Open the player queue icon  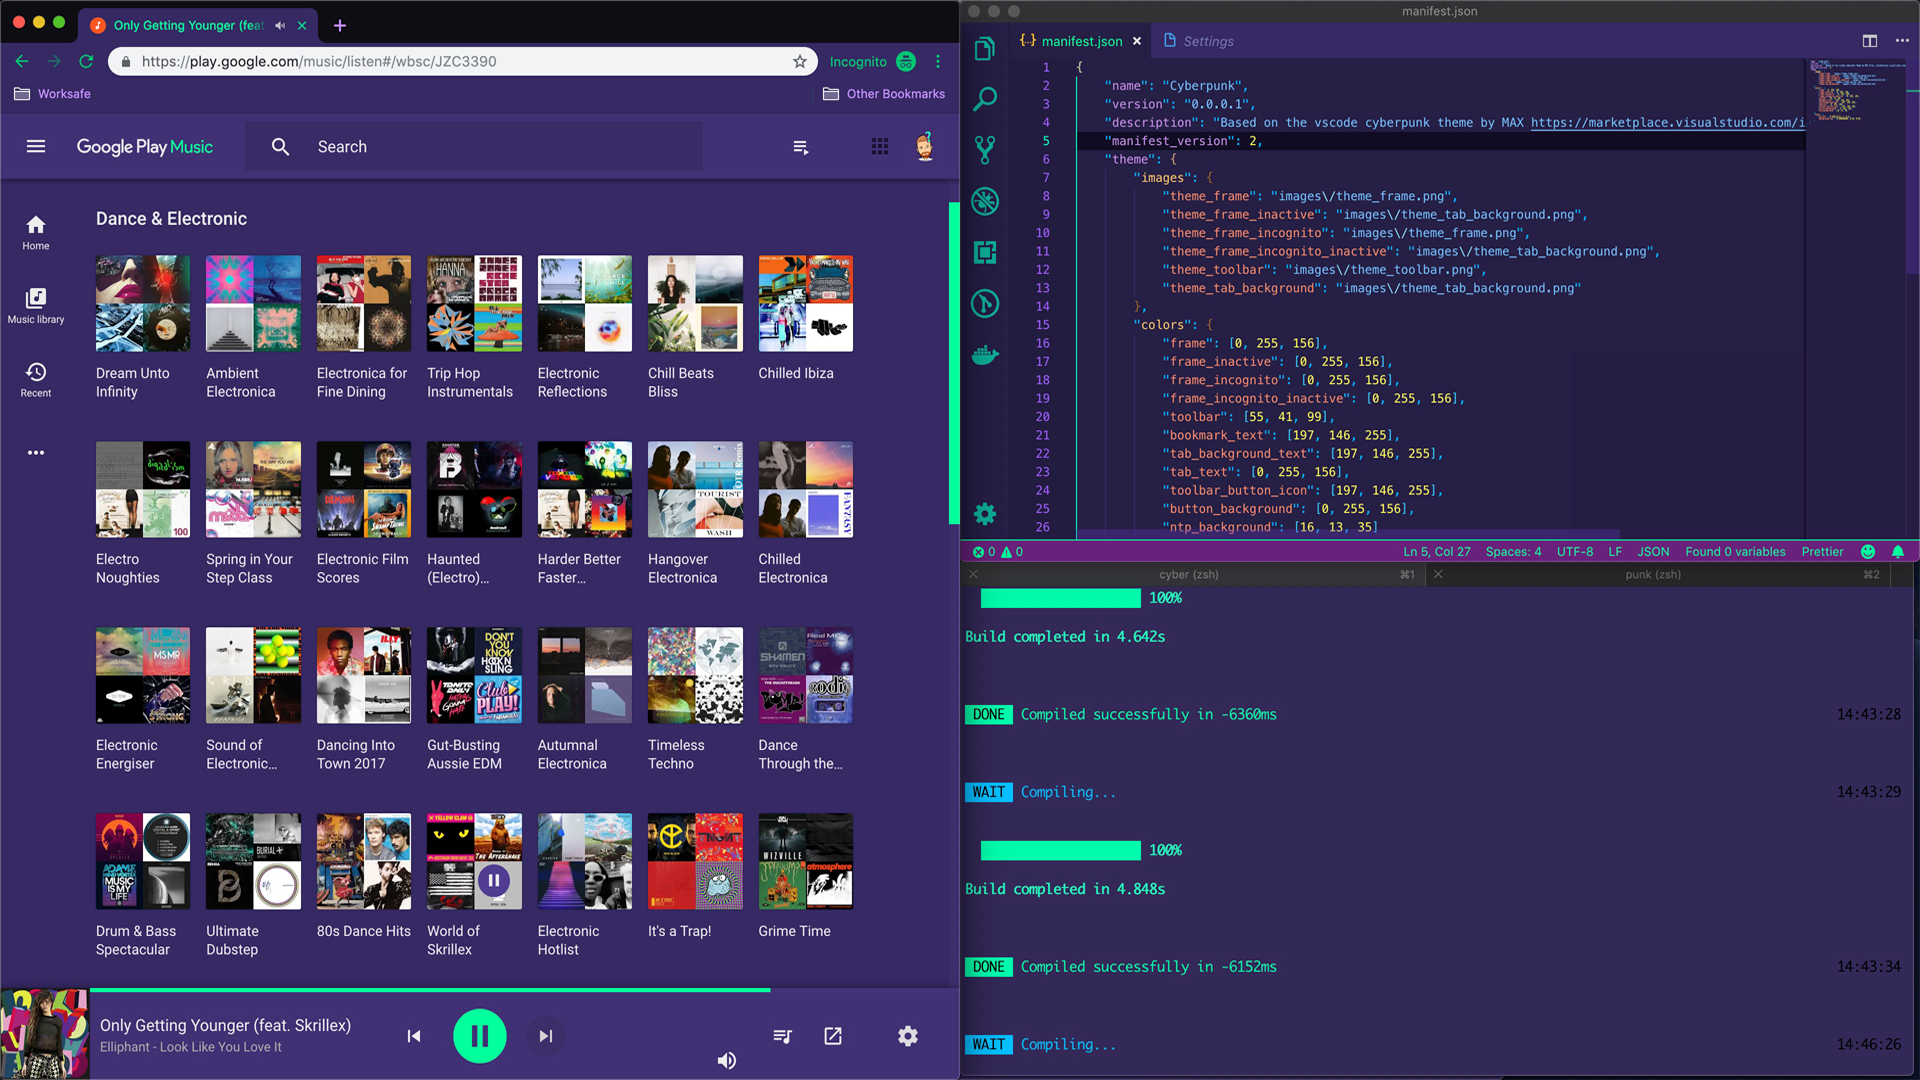[783, 1036]
